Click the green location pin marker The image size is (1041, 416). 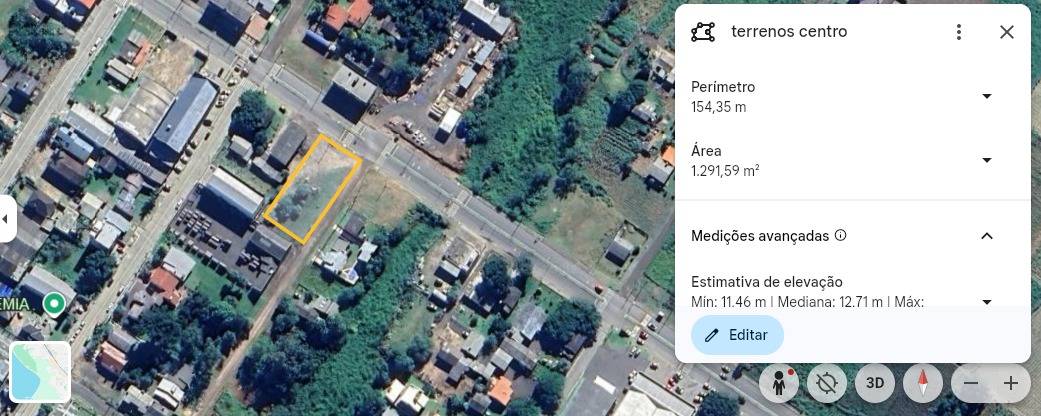click(53, 305)
